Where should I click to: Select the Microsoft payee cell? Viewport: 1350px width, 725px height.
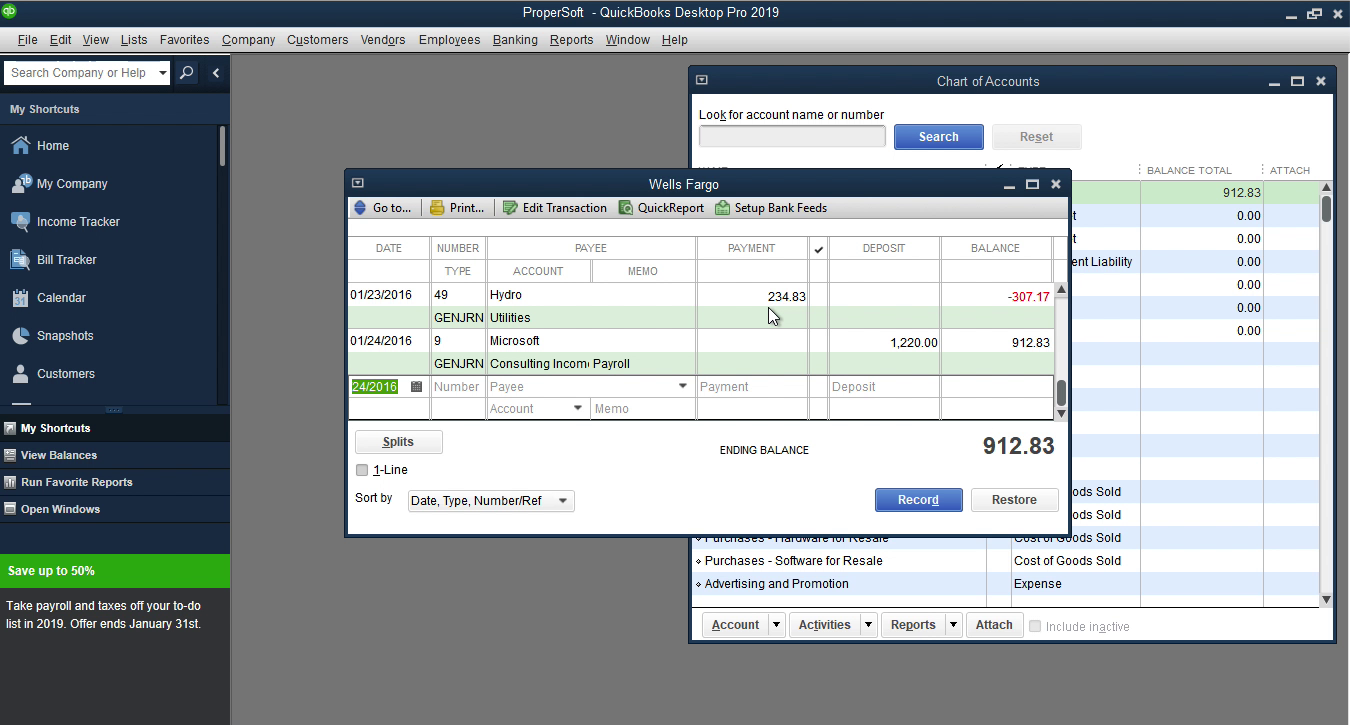click(591, 341)
